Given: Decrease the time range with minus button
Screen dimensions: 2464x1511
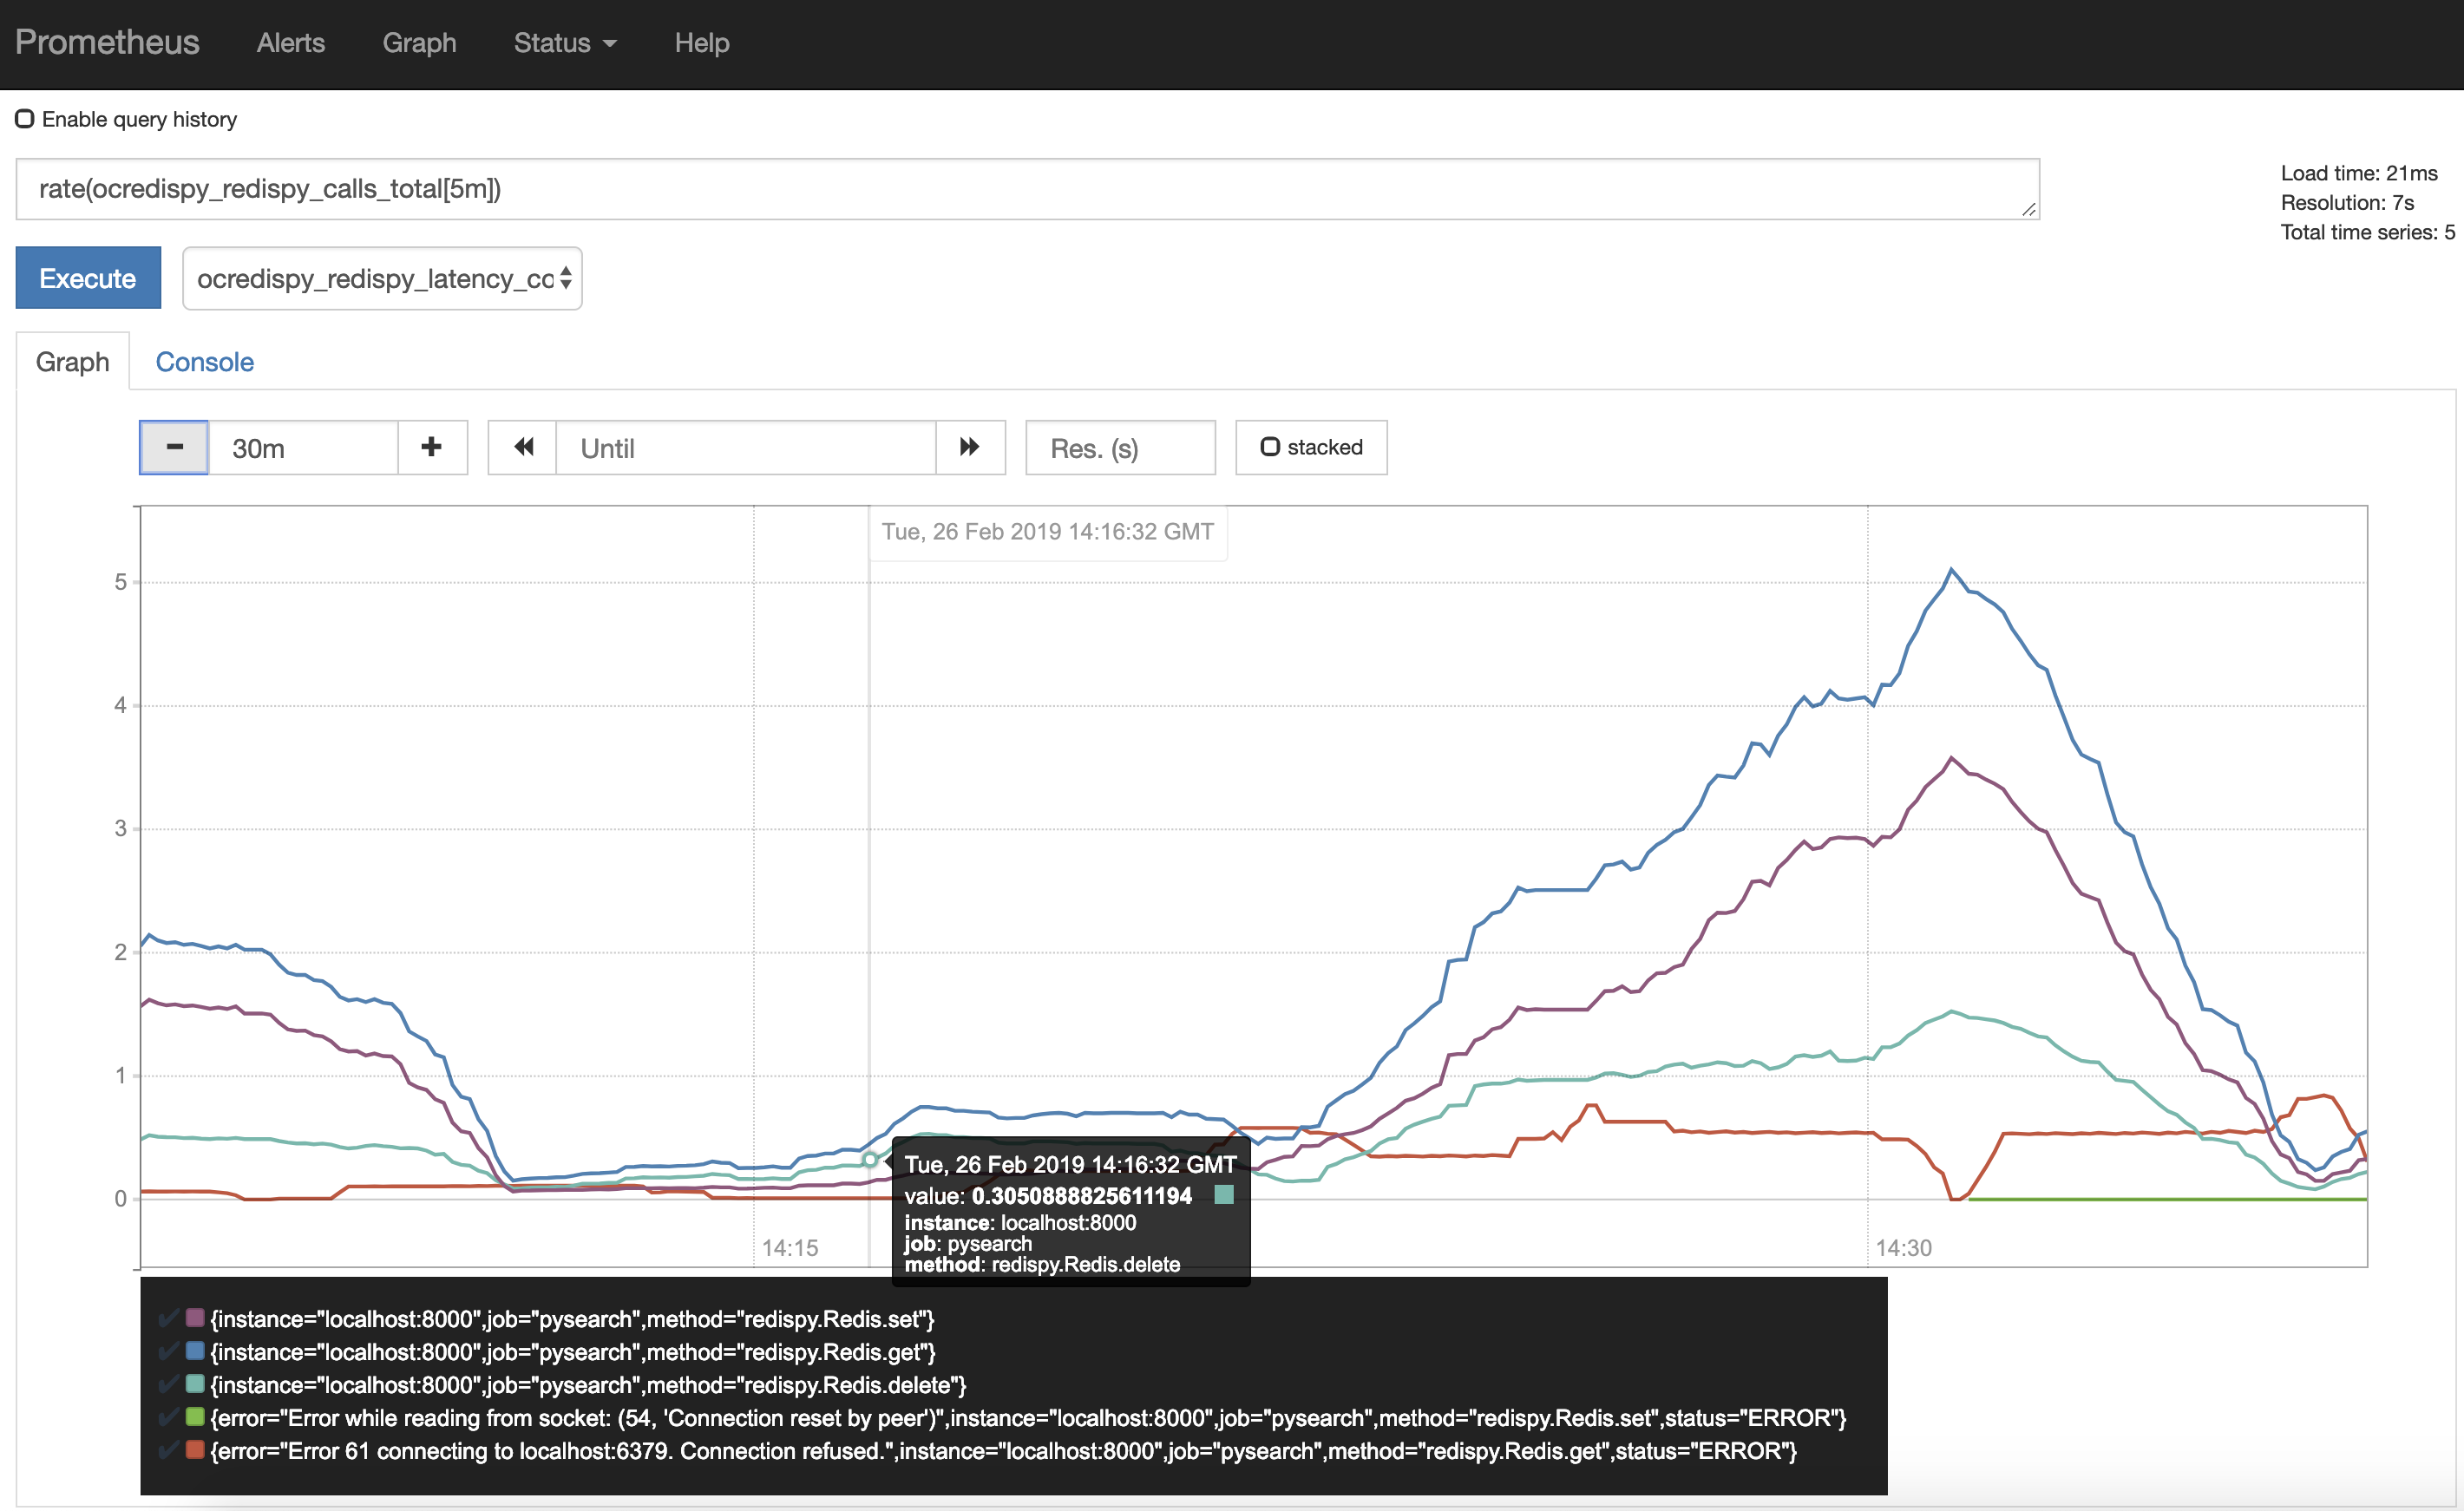Looking at the screenshot, I should point(174,447).
